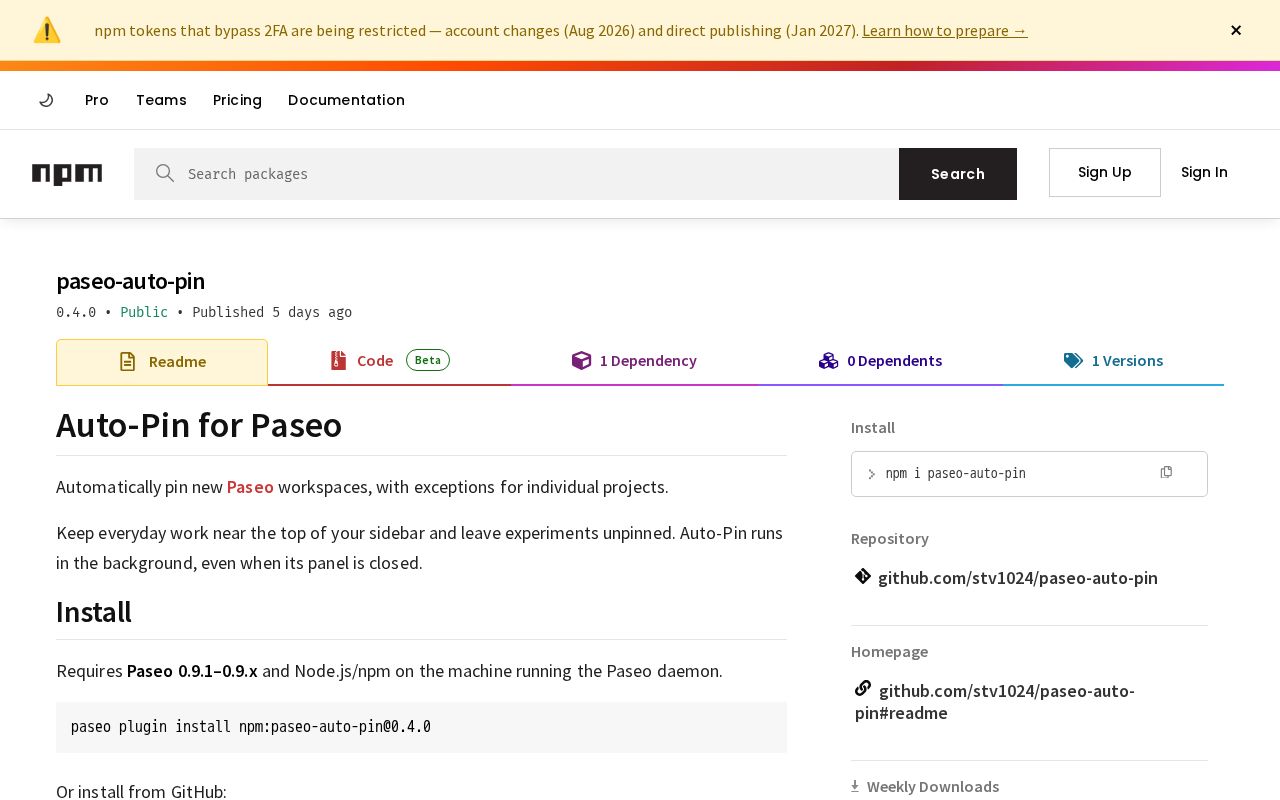The height and width of the screenshot is (800, 1280).
Task: Open the Documentation link
Action: click(346, 100)
